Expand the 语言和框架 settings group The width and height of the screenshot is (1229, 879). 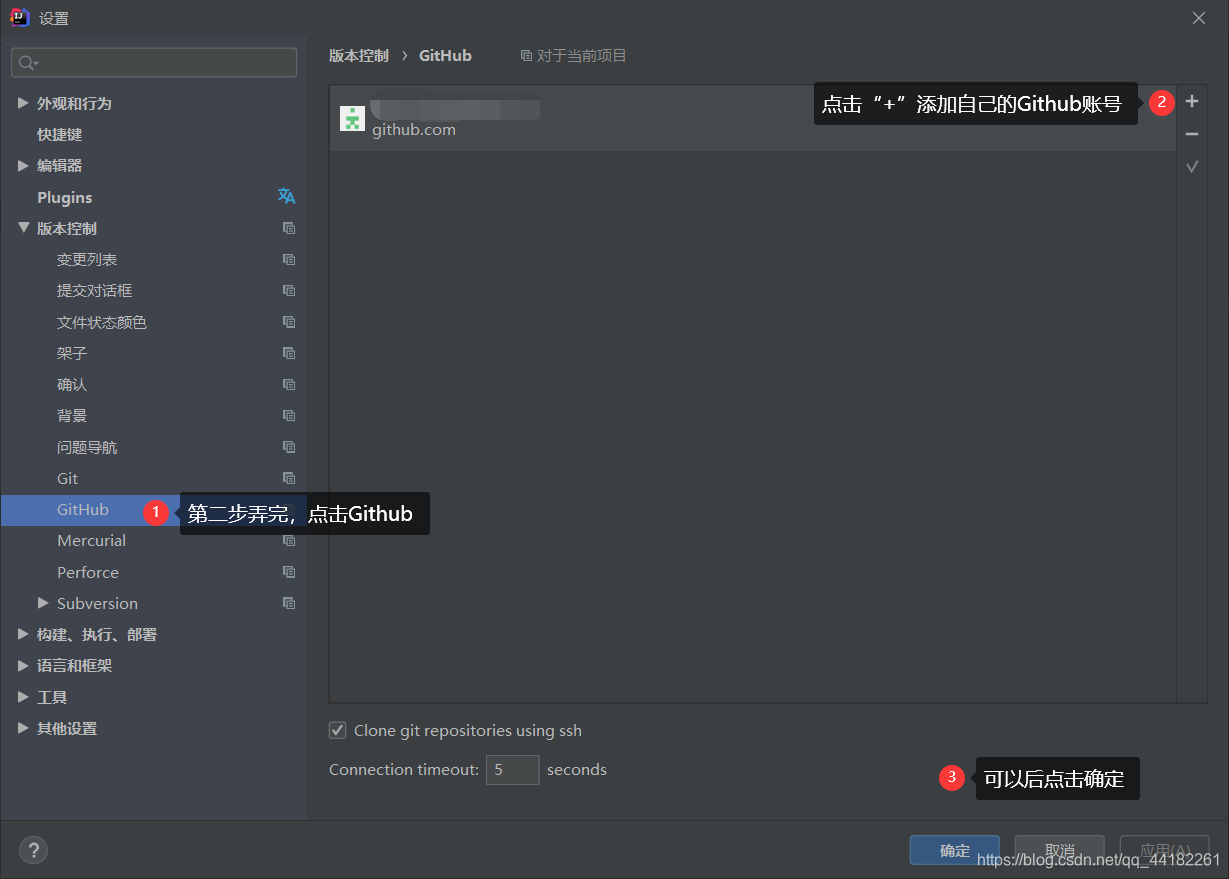[23, 665]
